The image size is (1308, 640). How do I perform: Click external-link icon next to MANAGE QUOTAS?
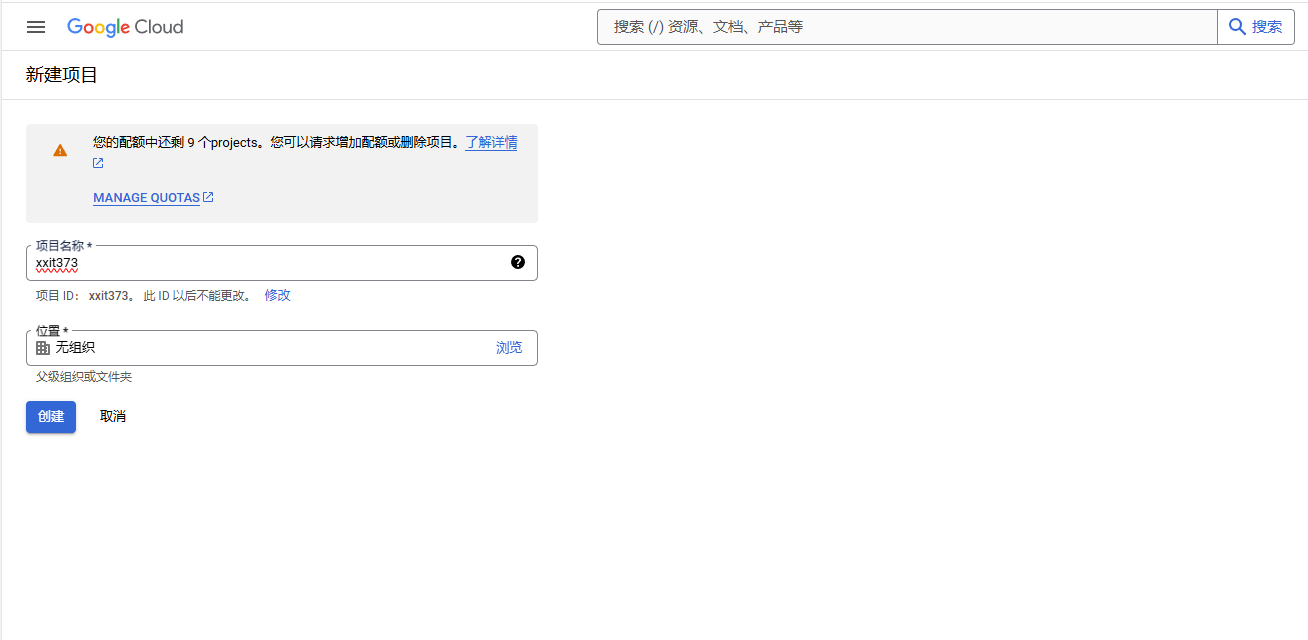(x=208, y=197)
